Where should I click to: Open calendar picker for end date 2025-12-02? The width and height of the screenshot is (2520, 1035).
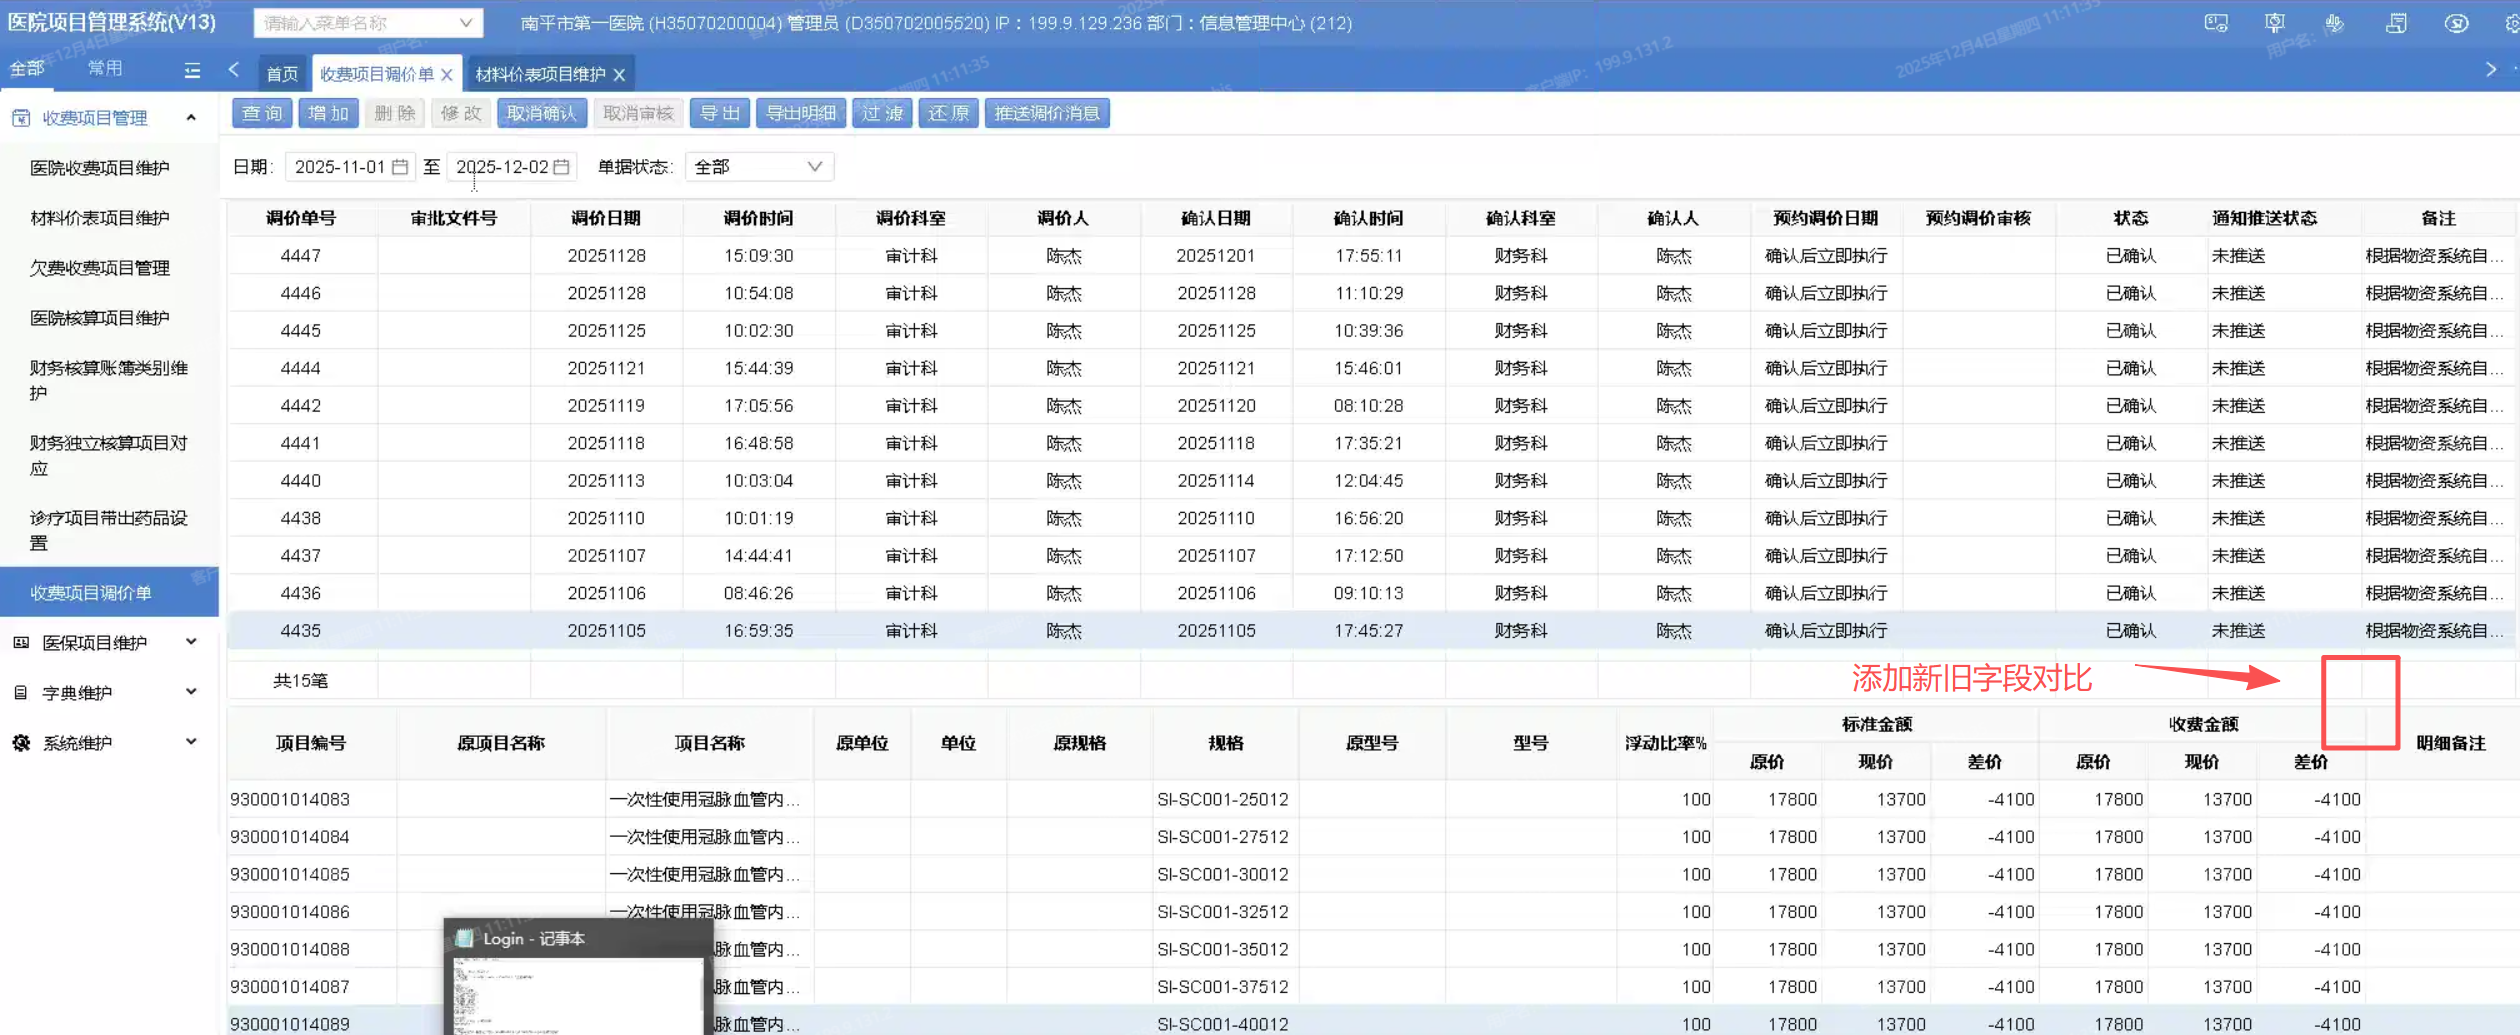point(562,167)
